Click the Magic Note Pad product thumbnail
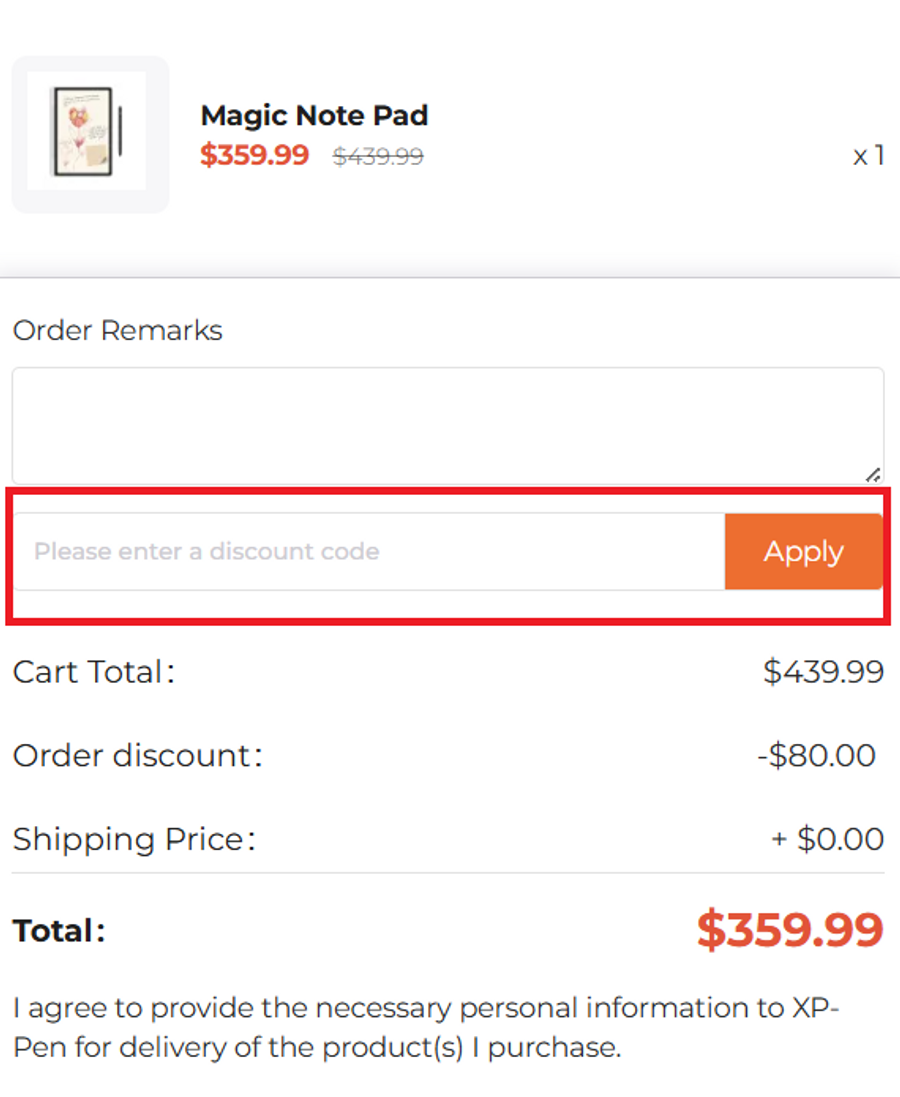Image resolution: width=900 pixels, height=1097 pixels. [89, 134]
